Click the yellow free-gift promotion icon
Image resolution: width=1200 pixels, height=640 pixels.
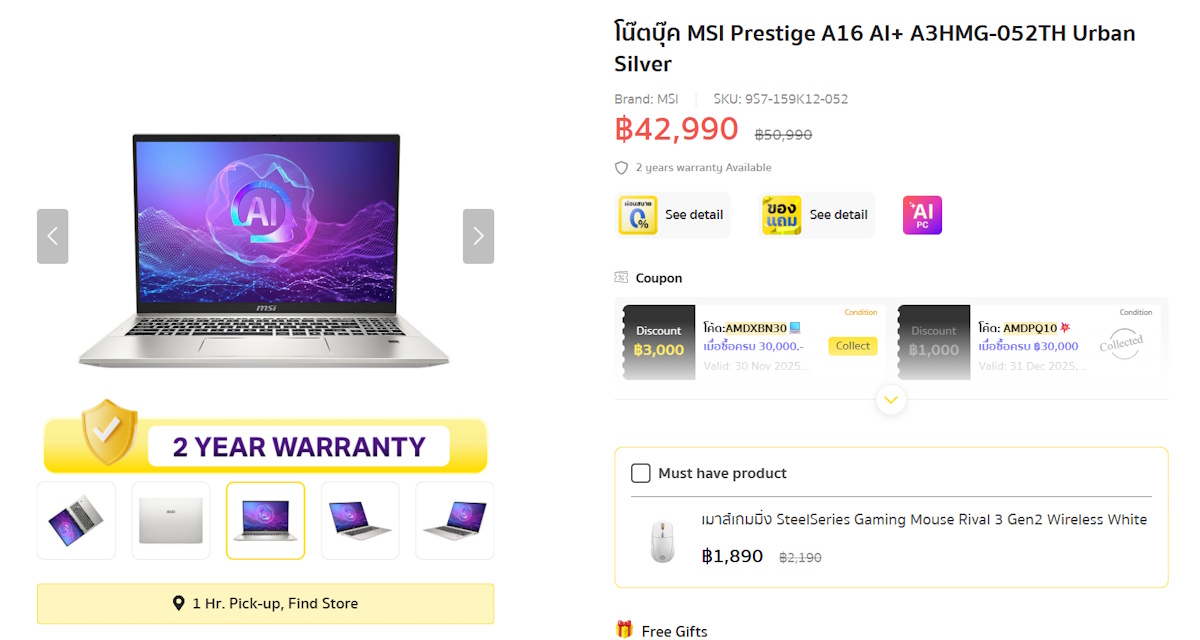click(782, 215)
